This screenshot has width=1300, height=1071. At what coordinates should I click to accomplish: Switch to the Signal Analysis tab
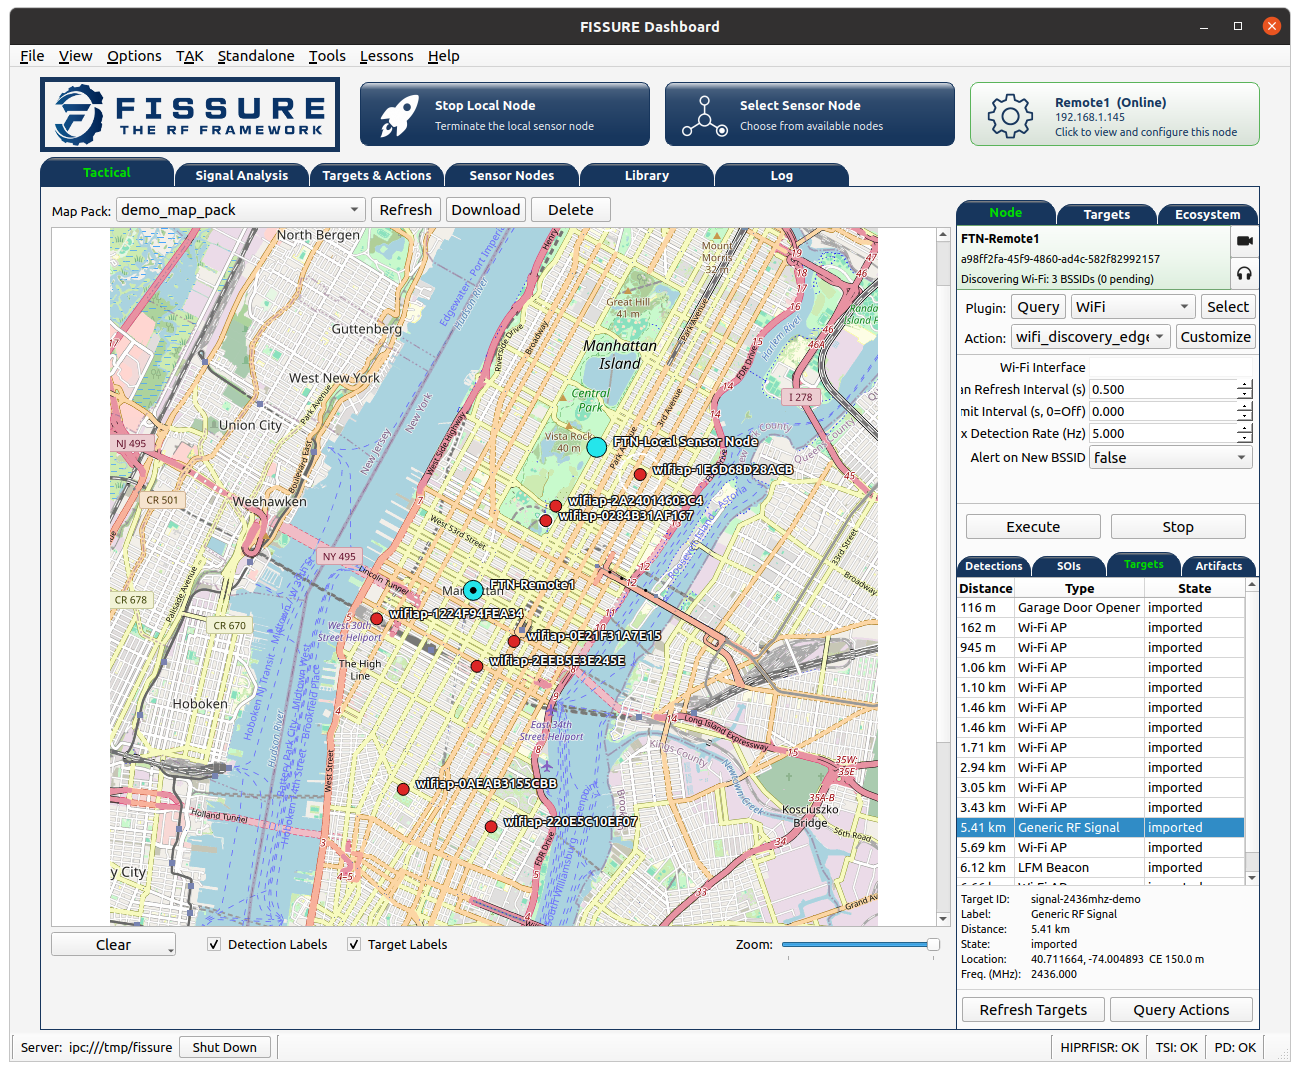(242, 175)
